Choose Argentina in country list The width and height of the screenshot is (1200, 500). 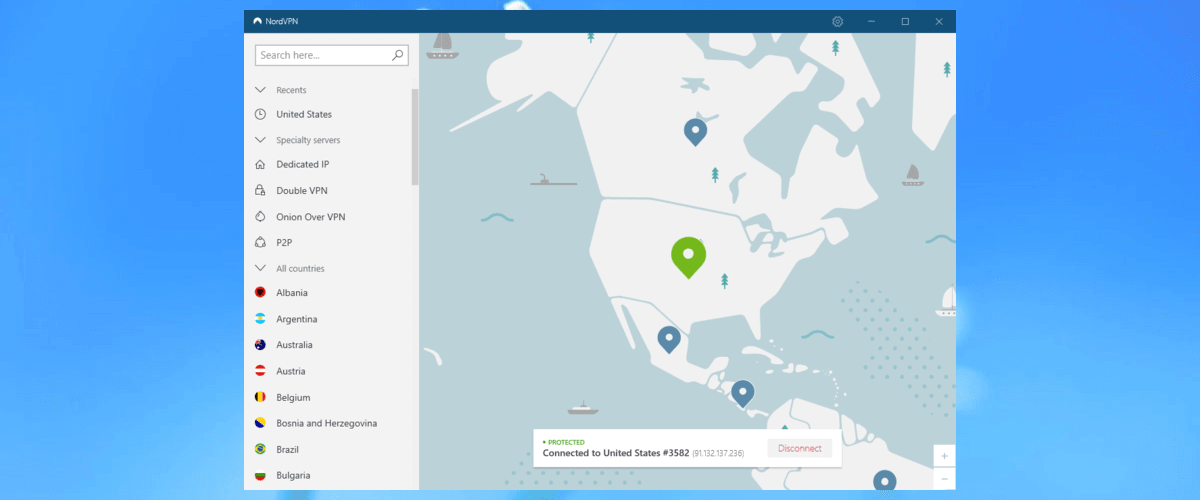click(x=297, y=319)
